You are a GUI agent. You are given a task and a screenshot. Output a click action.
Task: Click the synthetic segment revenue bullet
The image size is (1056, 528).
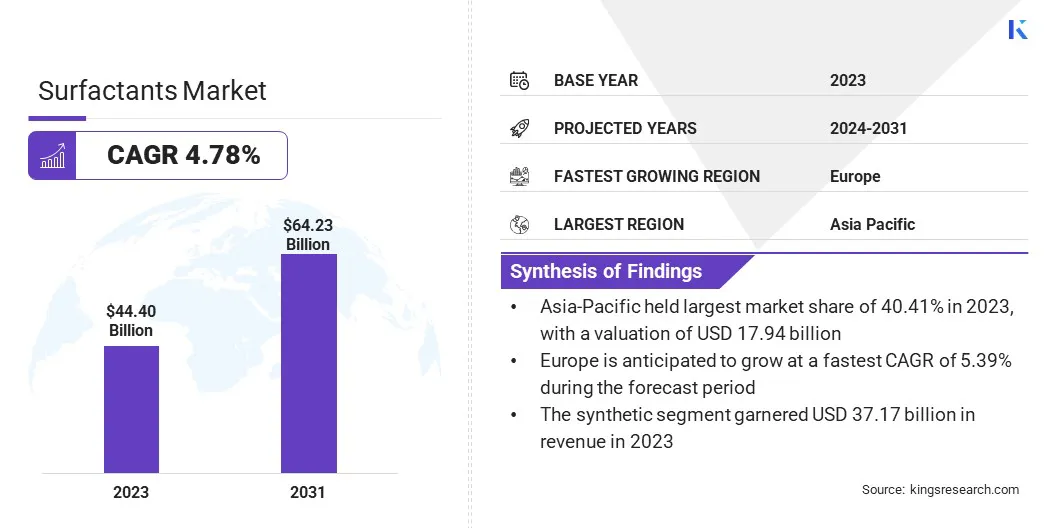[756, 427]
